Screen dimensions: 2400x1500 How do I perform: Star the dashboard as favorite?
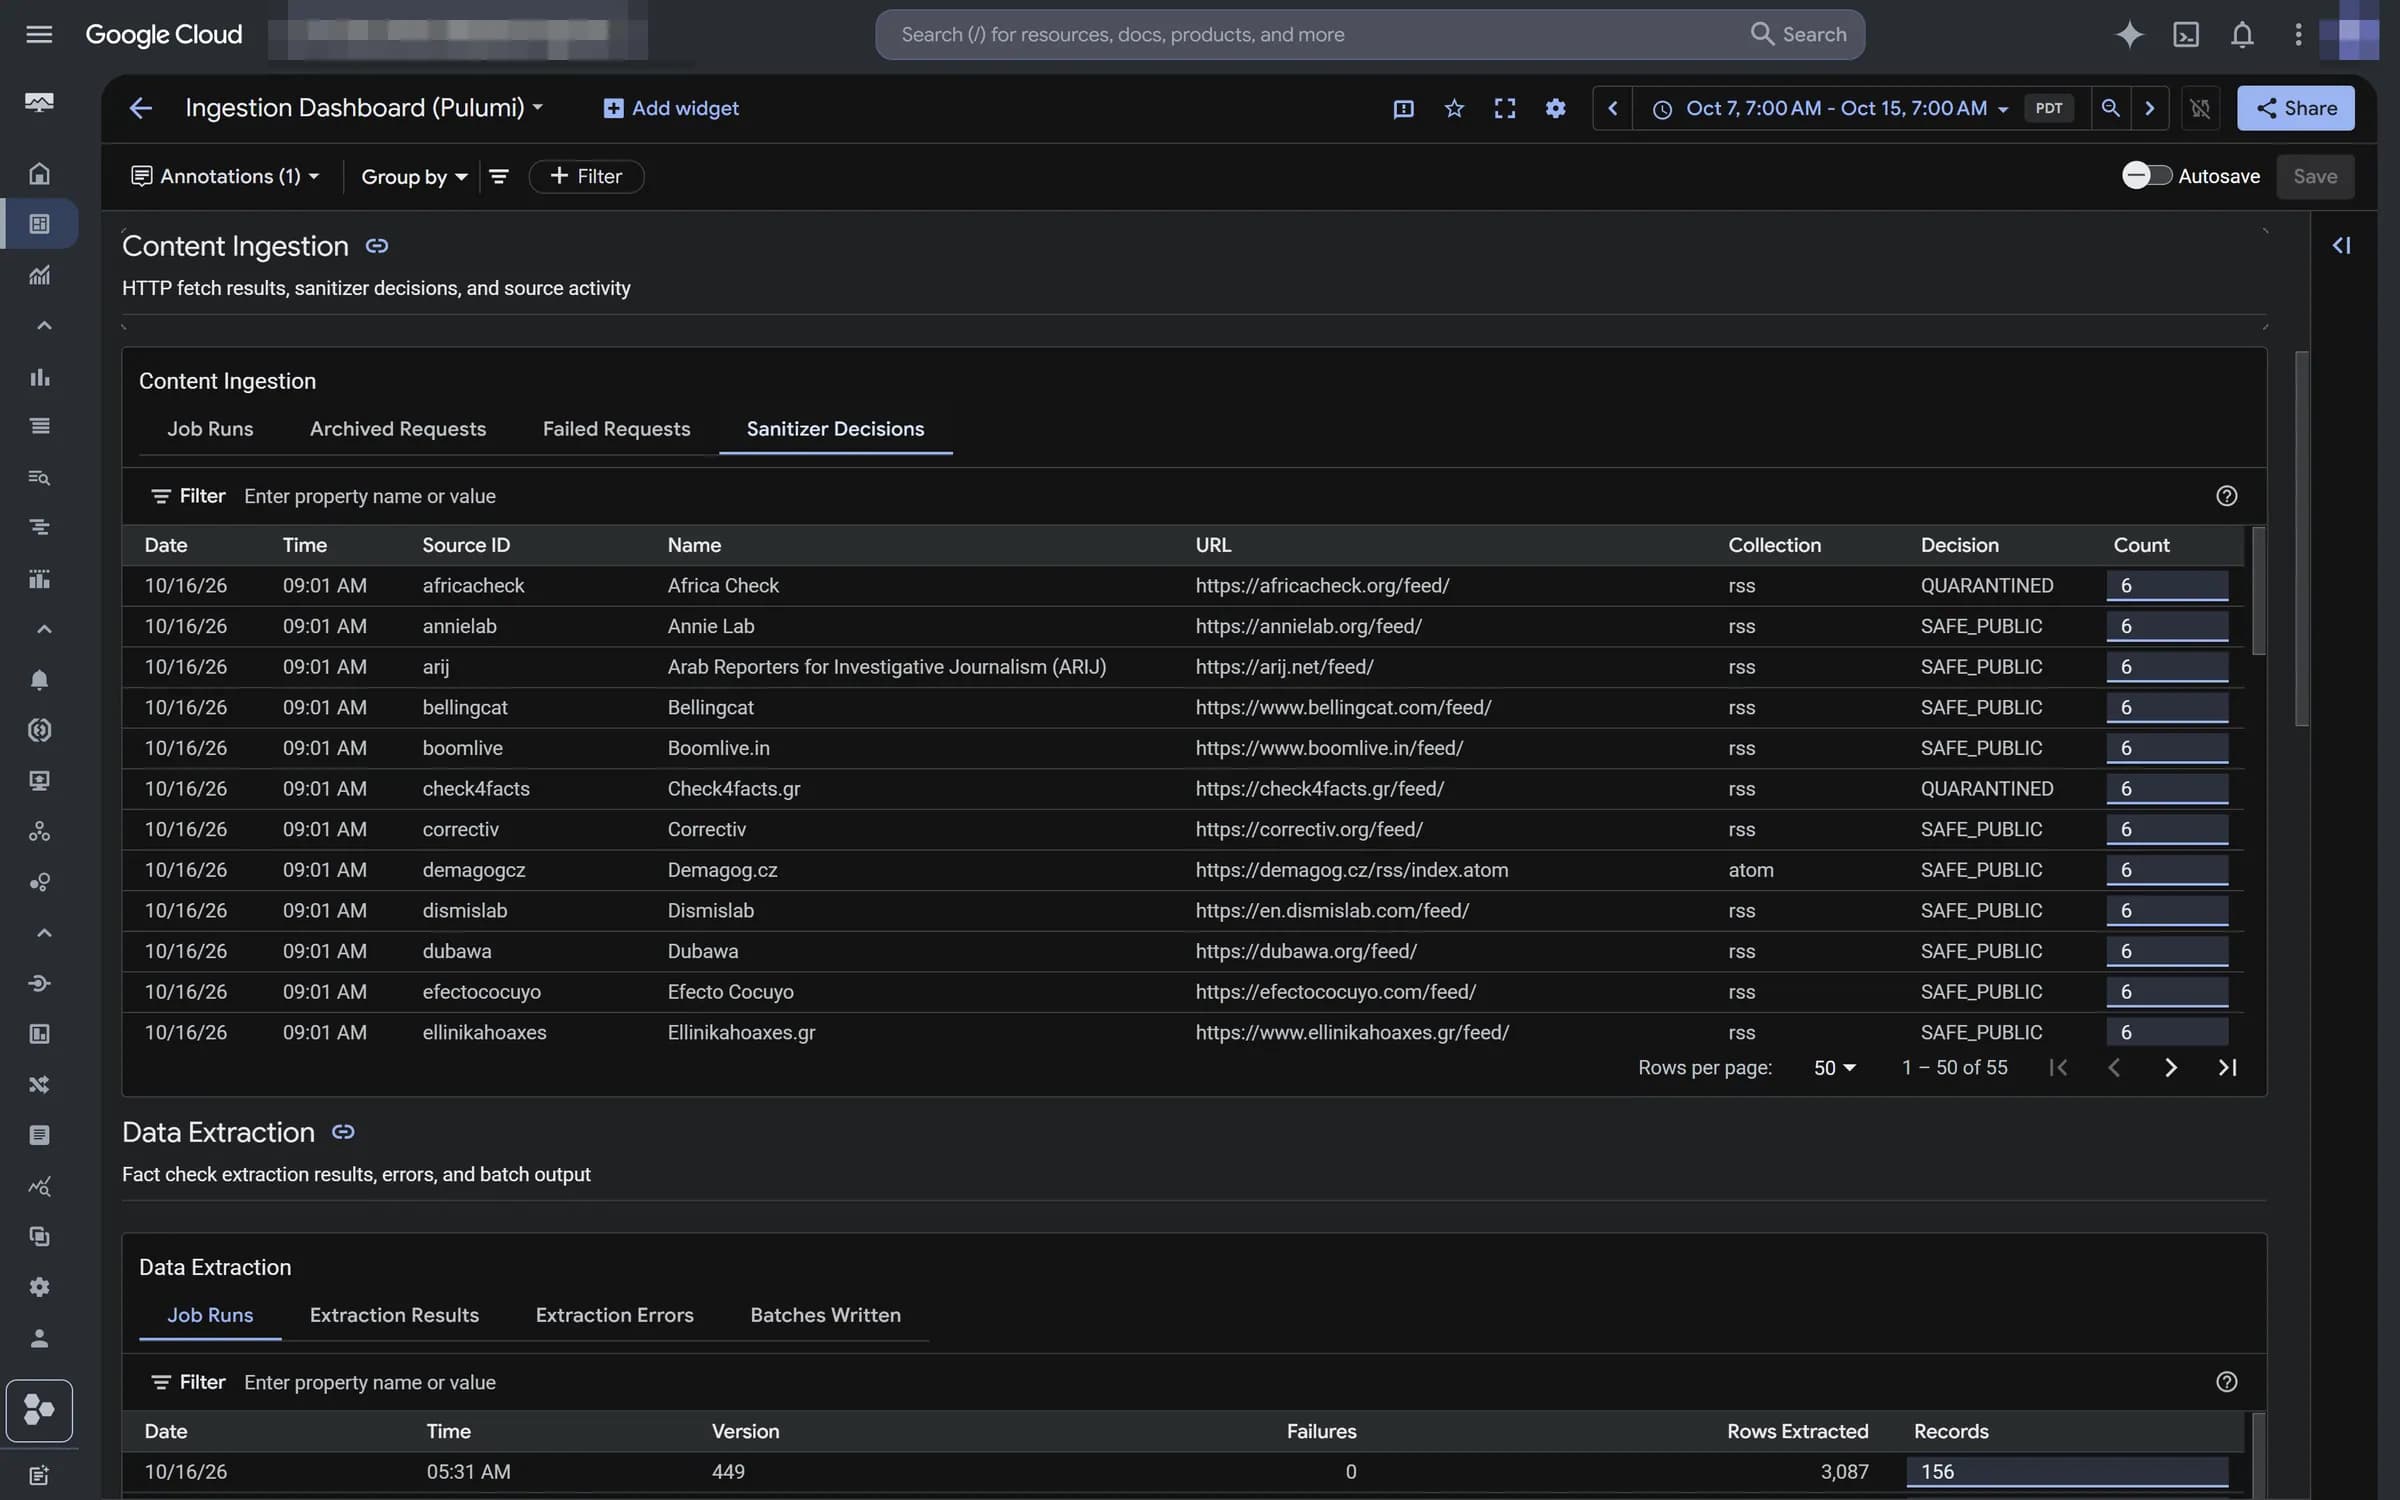(x=1454, y=108)
